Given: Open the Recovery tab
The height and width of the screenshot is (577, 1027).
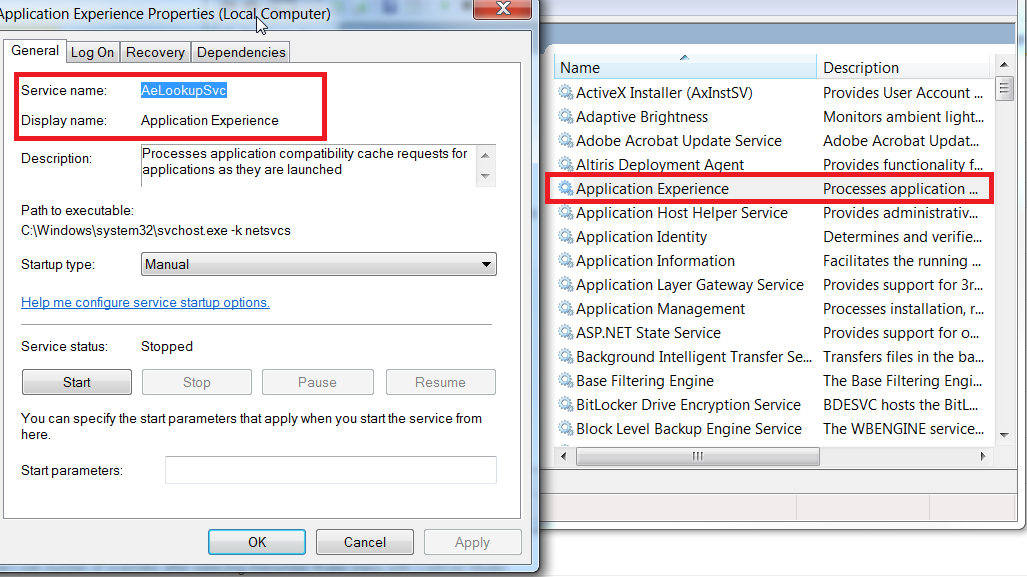Looking at the screenshot, I should point(155,52).
